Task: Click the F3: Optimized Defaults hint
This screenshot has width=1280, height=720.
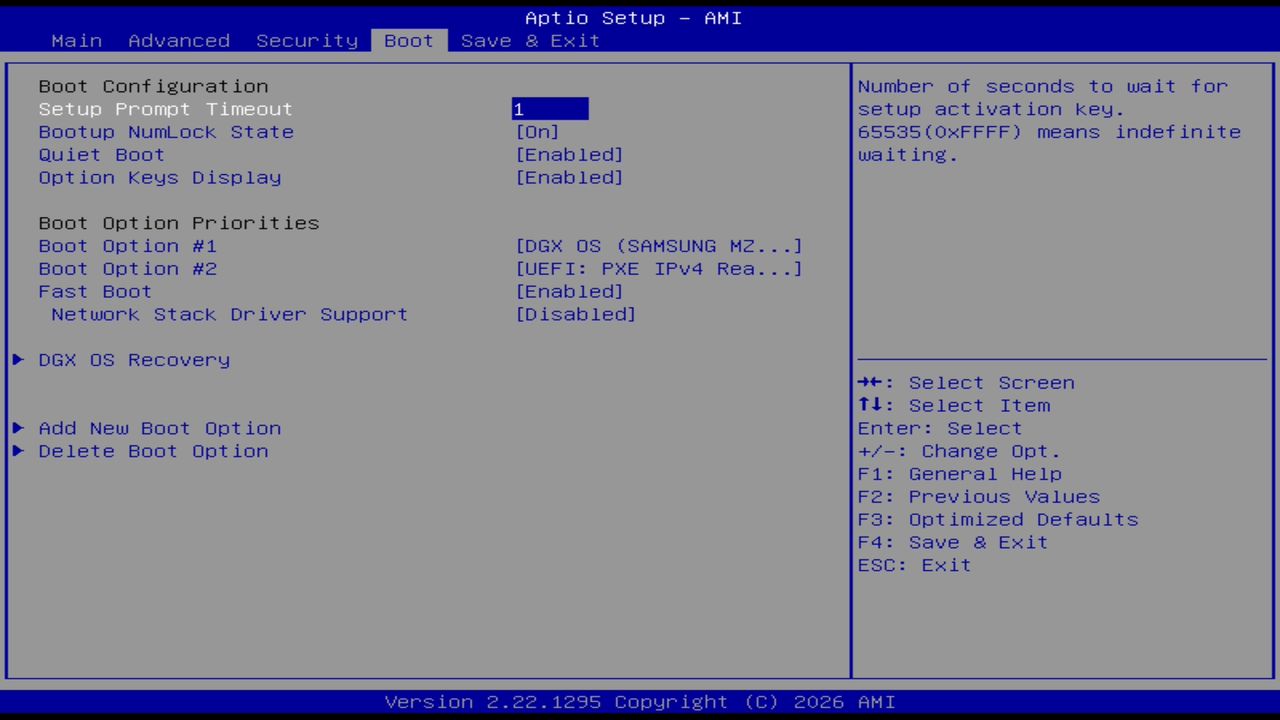Action: coord(998,520)
